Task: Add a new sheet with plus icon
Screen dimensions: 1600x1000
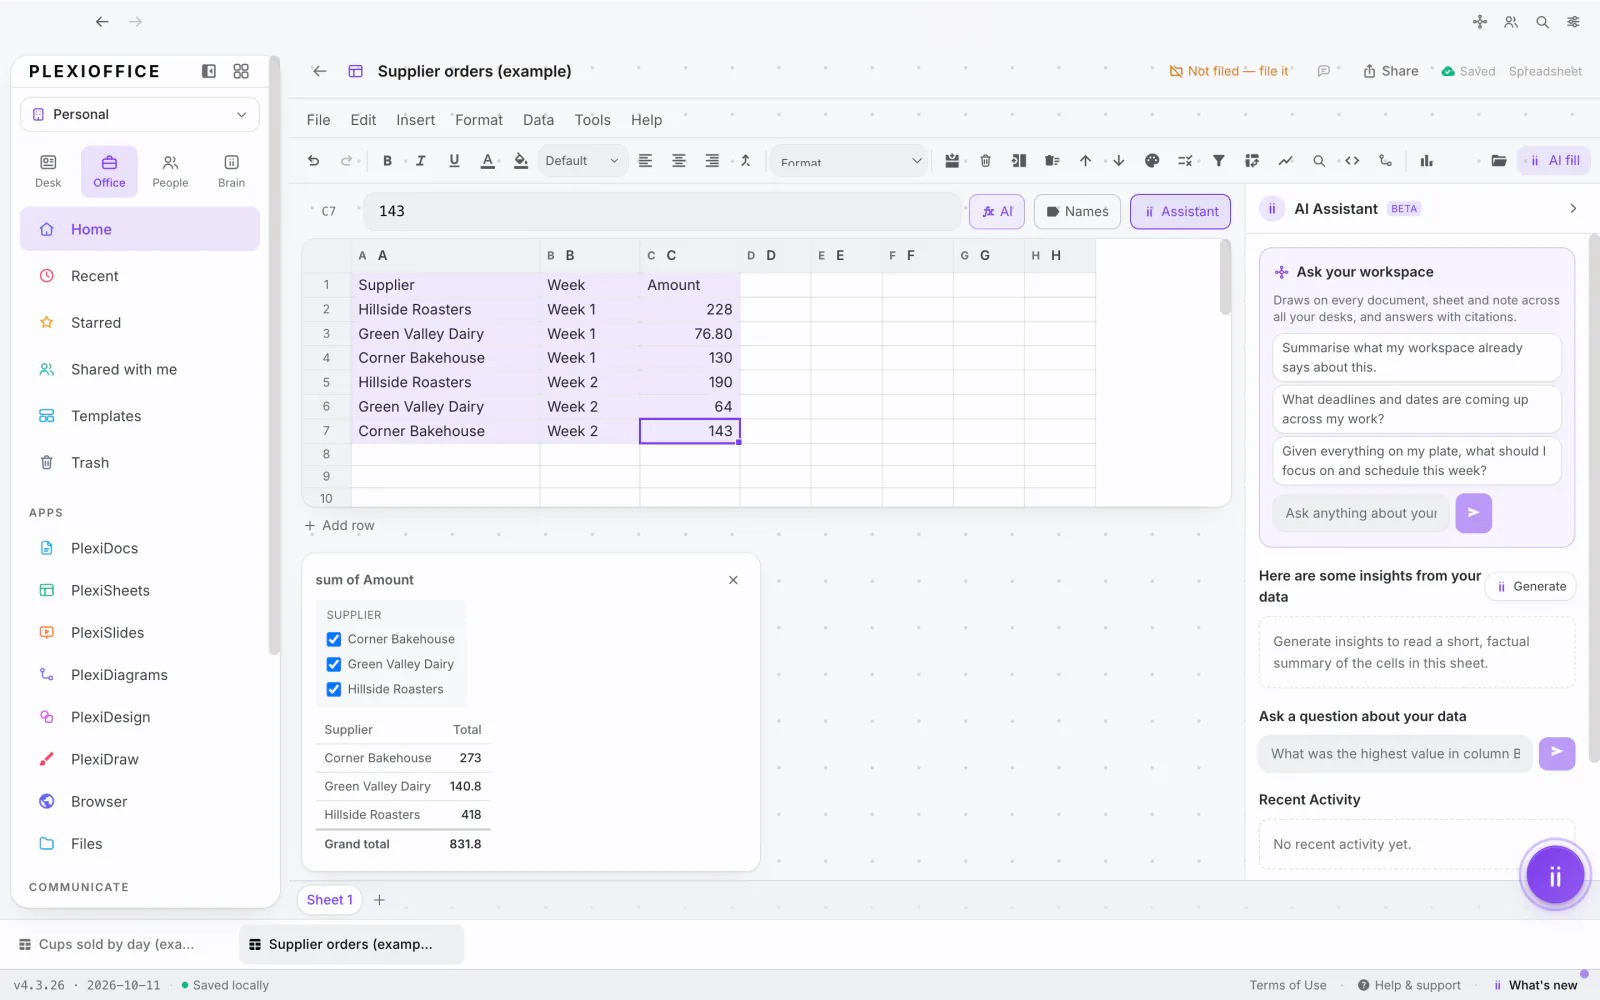Action: (x=379, y=900)
